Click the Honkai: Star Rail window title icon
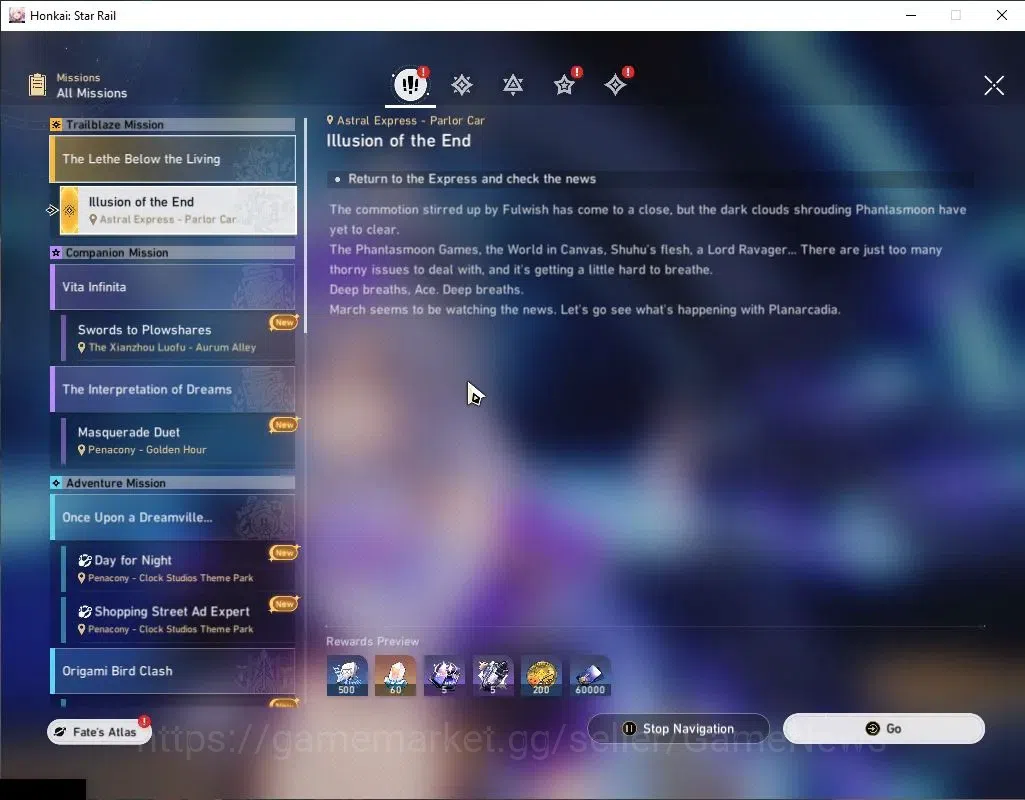This screenshot has height=800, width=1025. pyautogui.click(x=17, y=15)
